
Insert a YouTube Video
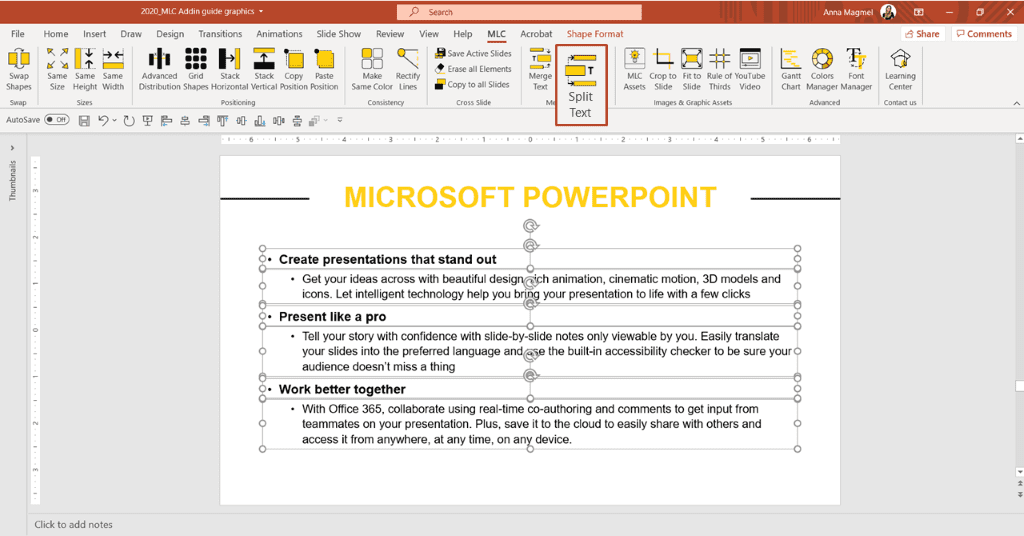click(x=750, y=69)
